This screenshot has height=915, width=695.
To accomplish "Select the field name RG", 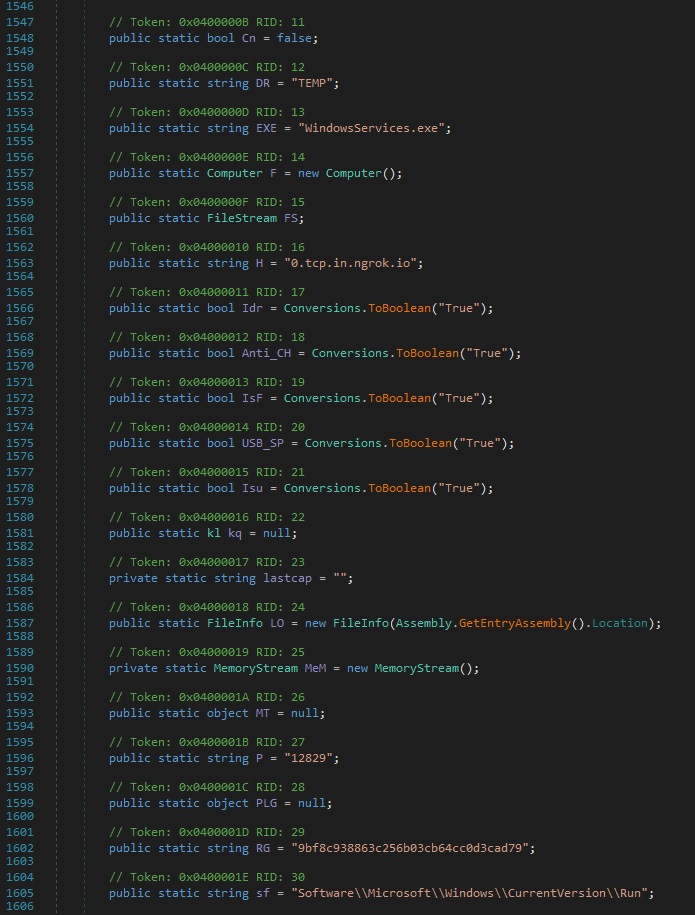I will pyautogui.click(x=263, y=848).
